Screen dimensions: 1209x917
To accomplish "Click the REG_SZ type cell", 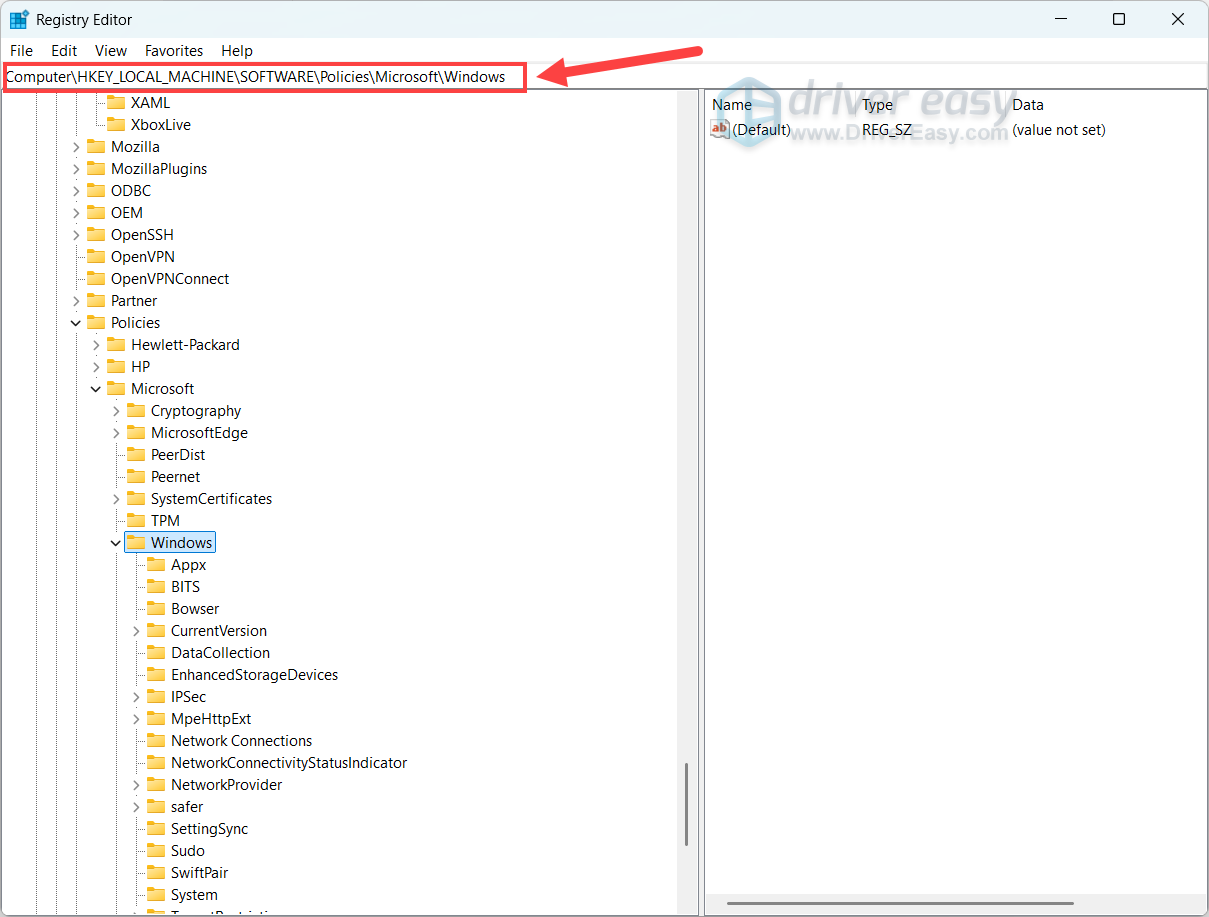I will pyautogui.click(x=886, y=129).
